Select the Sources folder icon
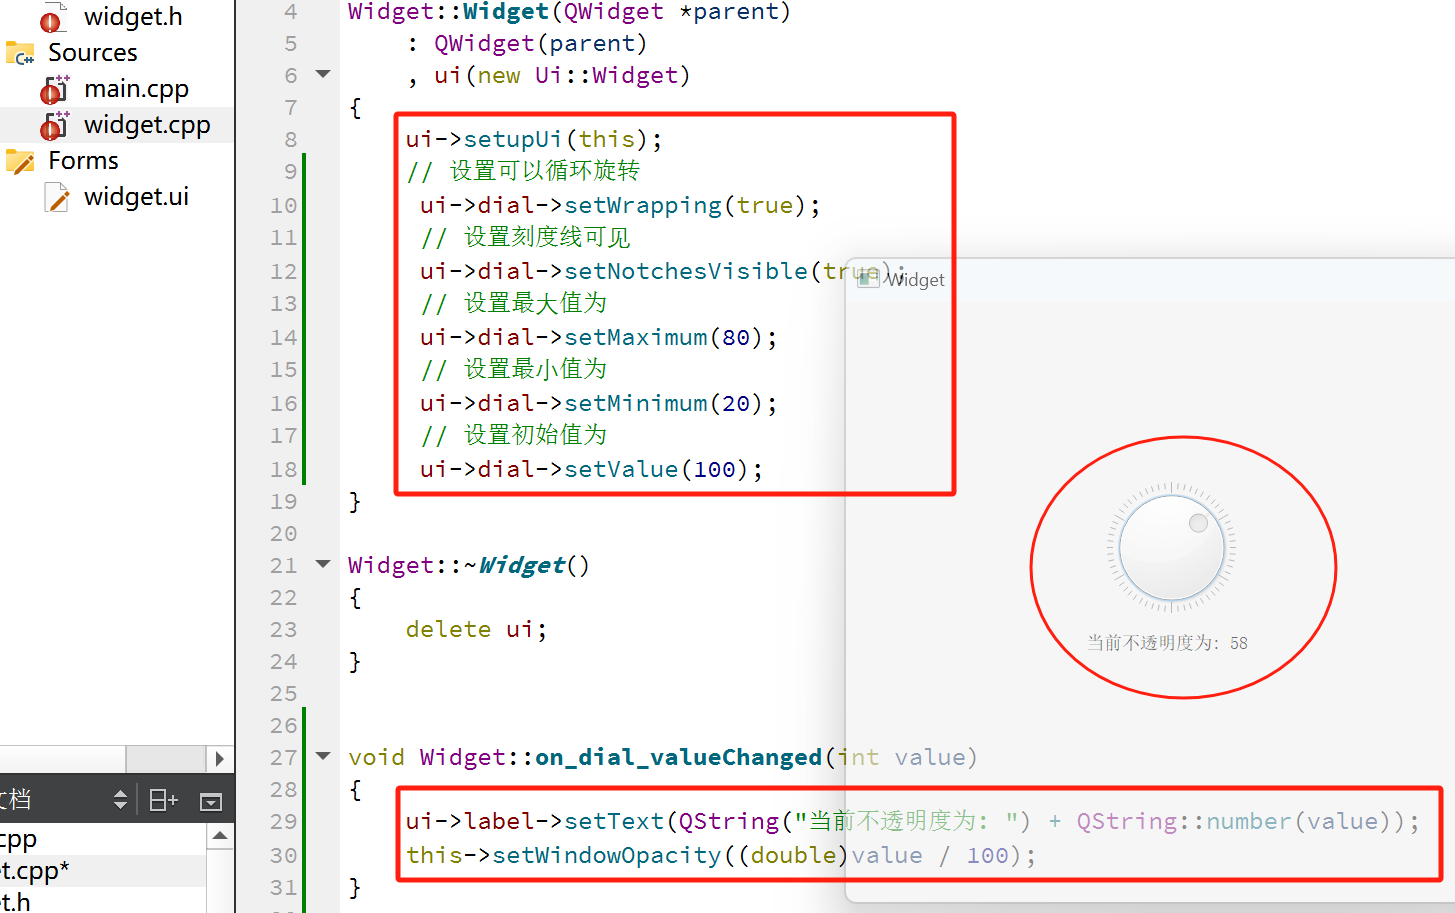 tap(20, 53)
